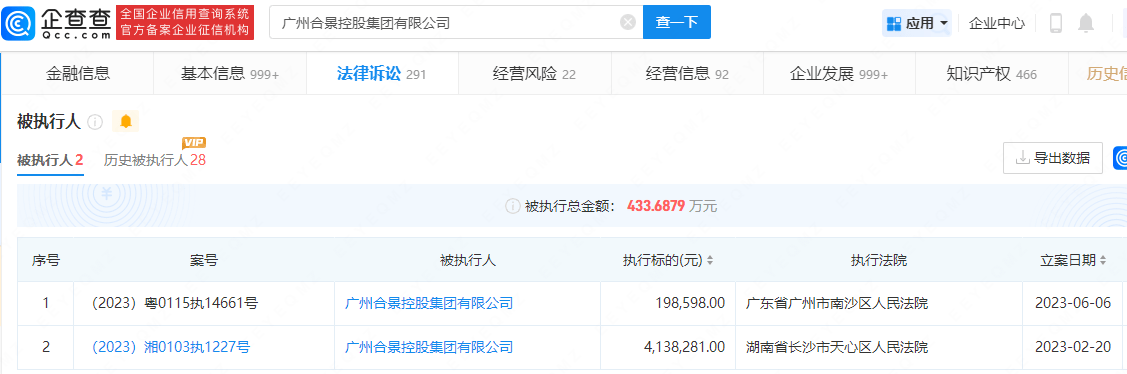This screenshot has height=374, width=1127.
Task: Open the 知识产权 tab
Action: (x=992, y=73)
